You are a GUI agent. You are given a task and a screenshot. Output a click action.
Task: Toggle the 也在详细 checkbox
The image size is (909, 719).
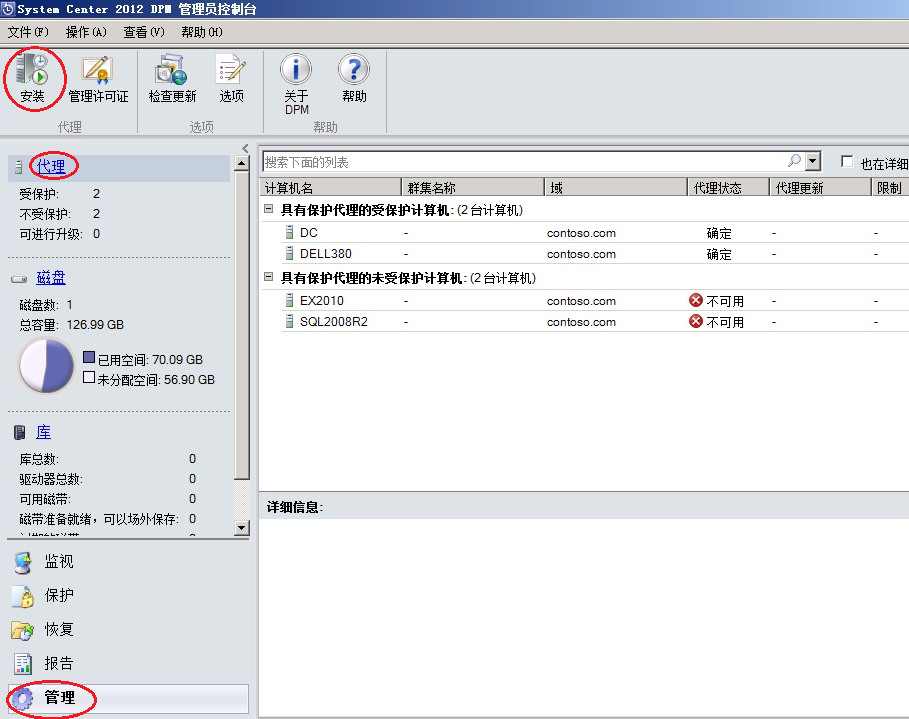tap(847, 161)
